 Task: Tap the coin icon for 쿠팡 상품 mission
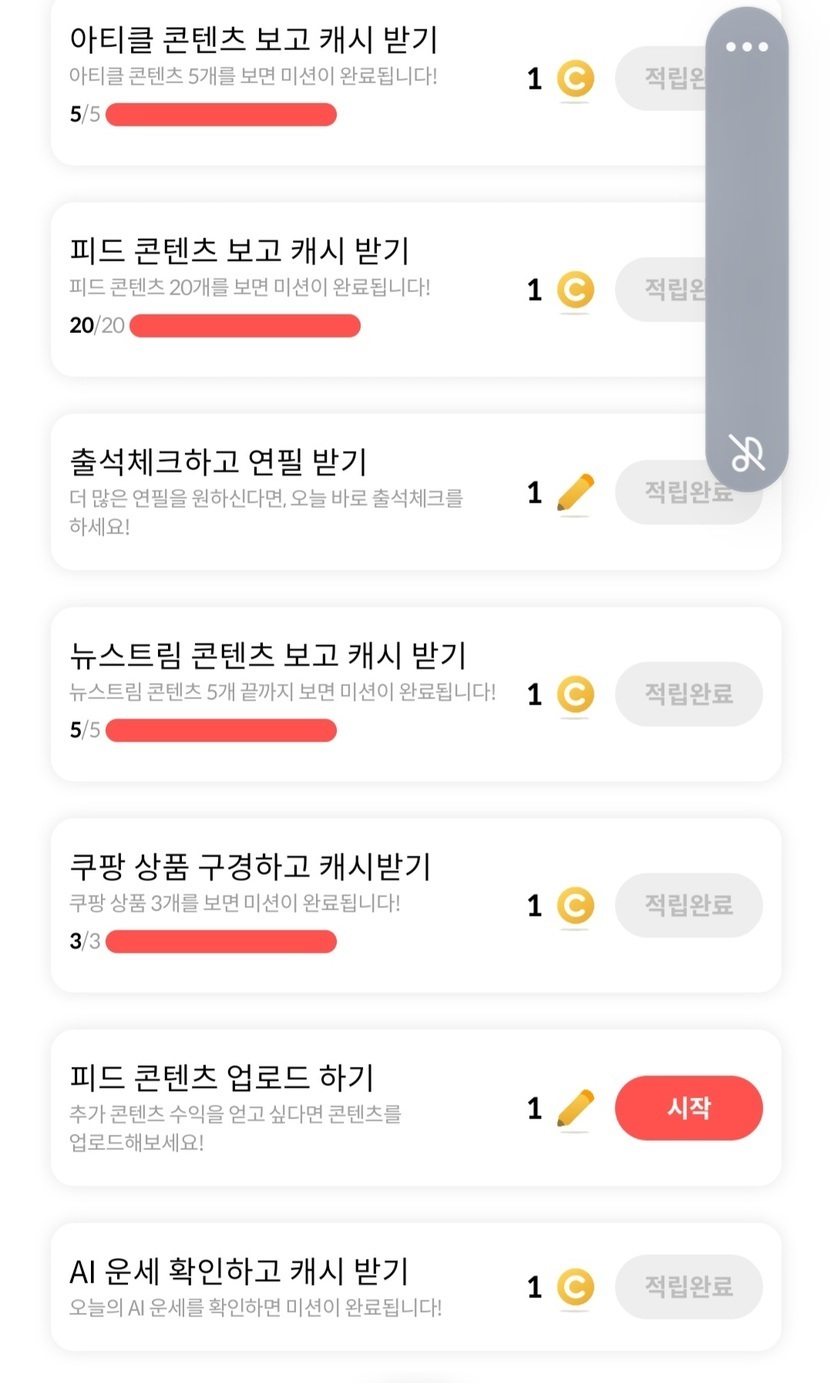[x=575, y=906]
